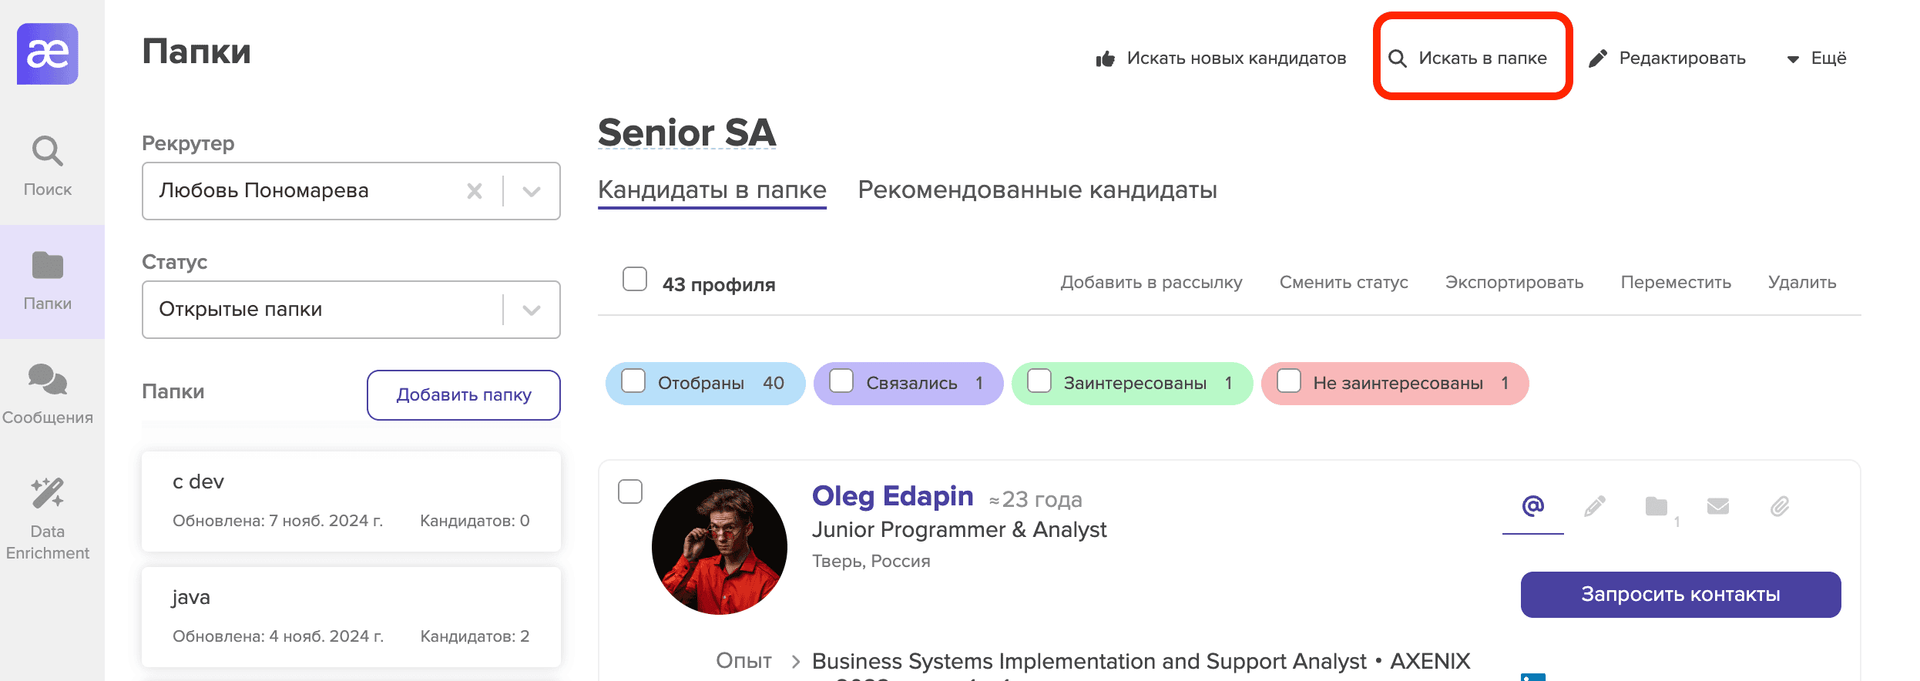The height and width of the screenshot is (681, 1920).
Task: Expand the Рекрутер dropdown
Action: point(531,191)
